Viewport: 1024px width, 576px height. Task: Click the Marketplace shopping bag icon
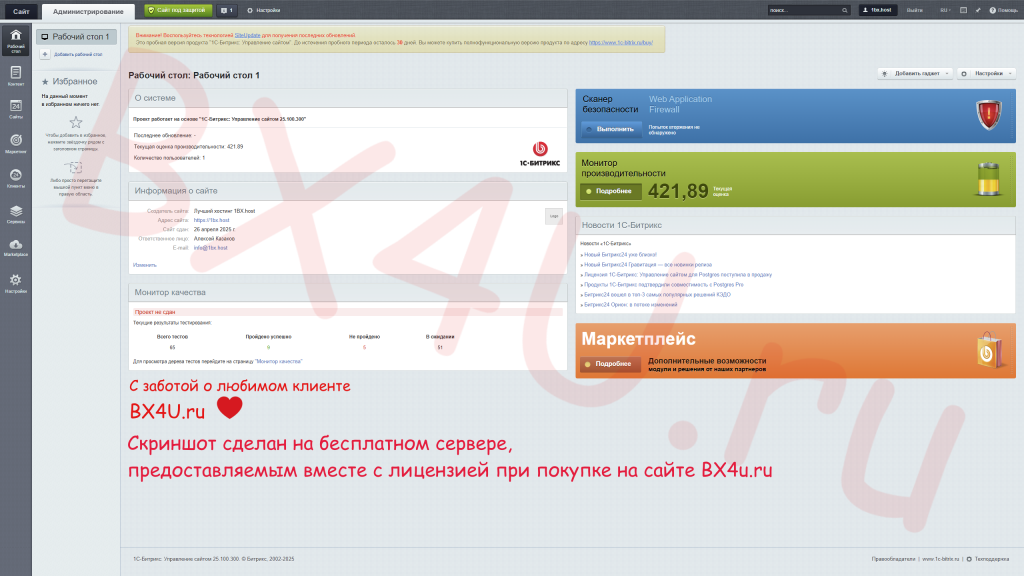tap(989, 350)
